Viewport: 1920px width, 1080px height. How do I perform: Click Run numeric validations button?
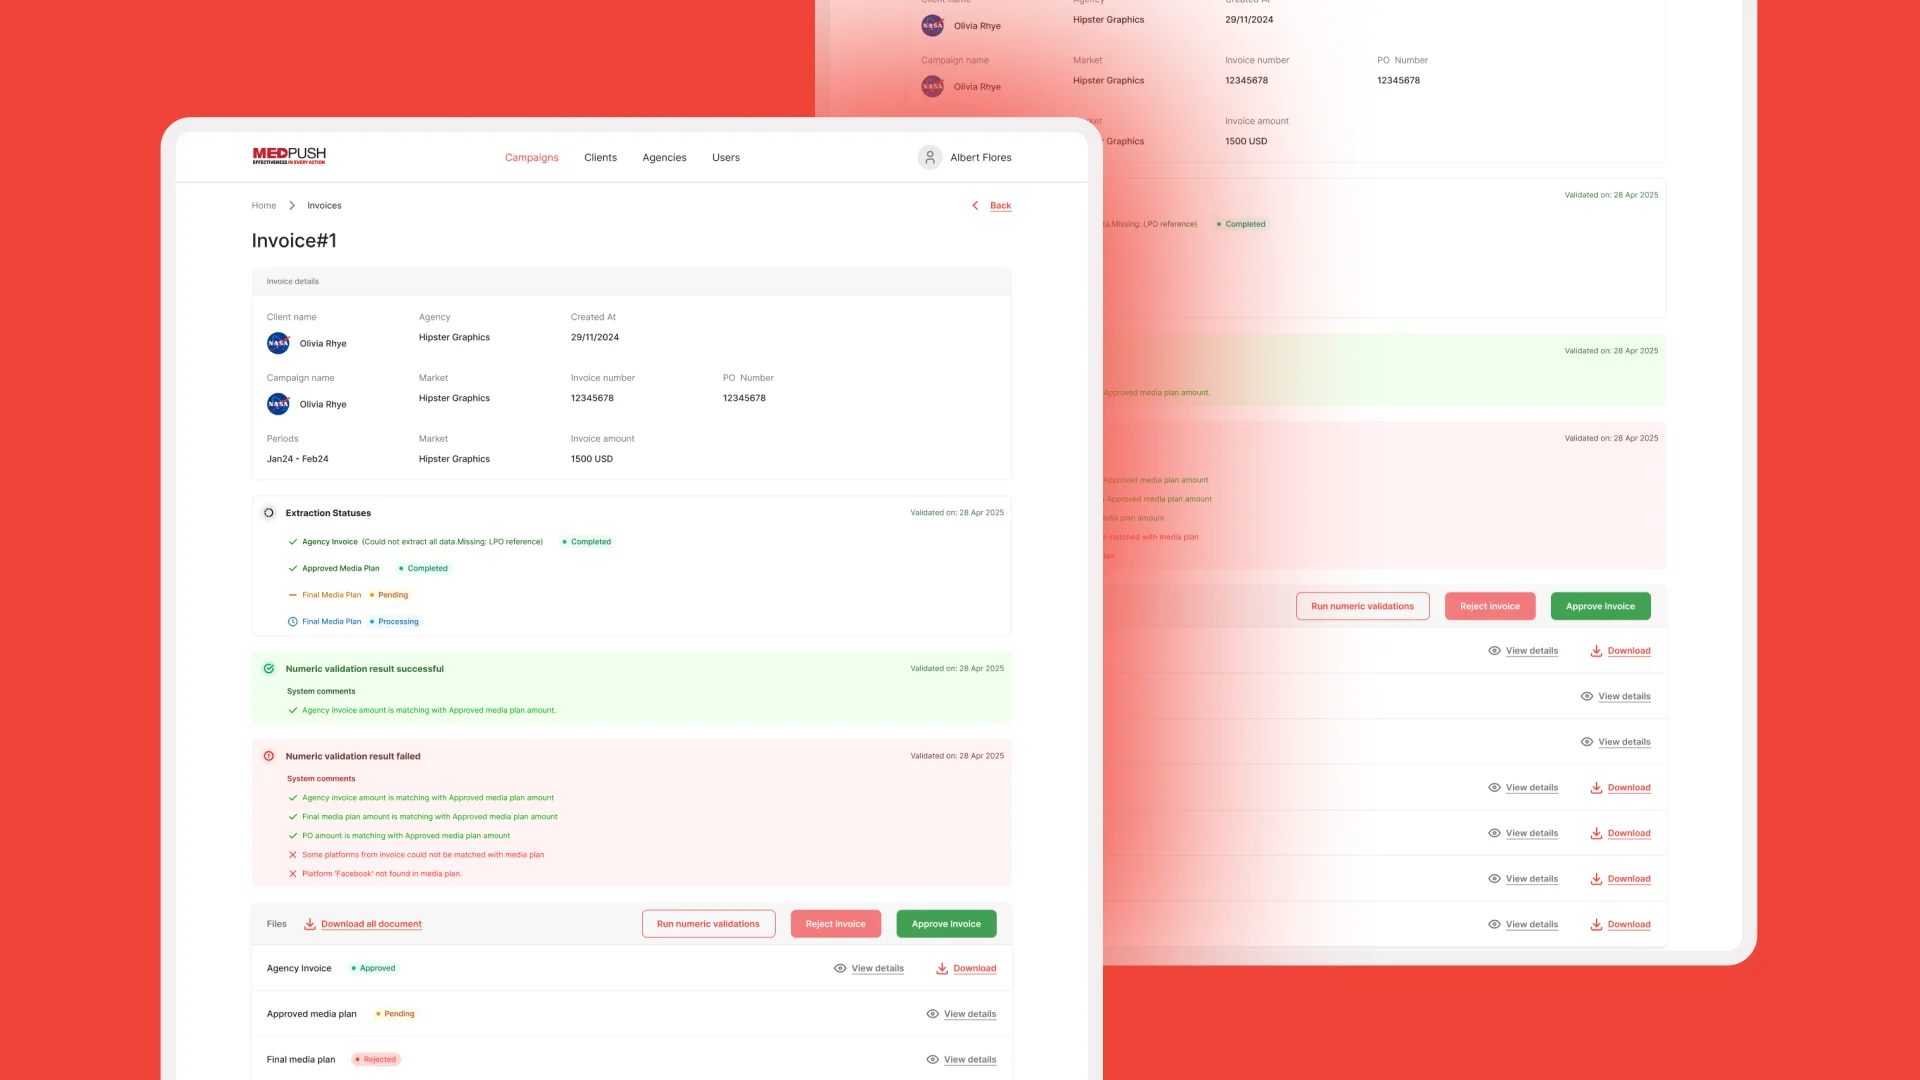click(x=708, y=924)
